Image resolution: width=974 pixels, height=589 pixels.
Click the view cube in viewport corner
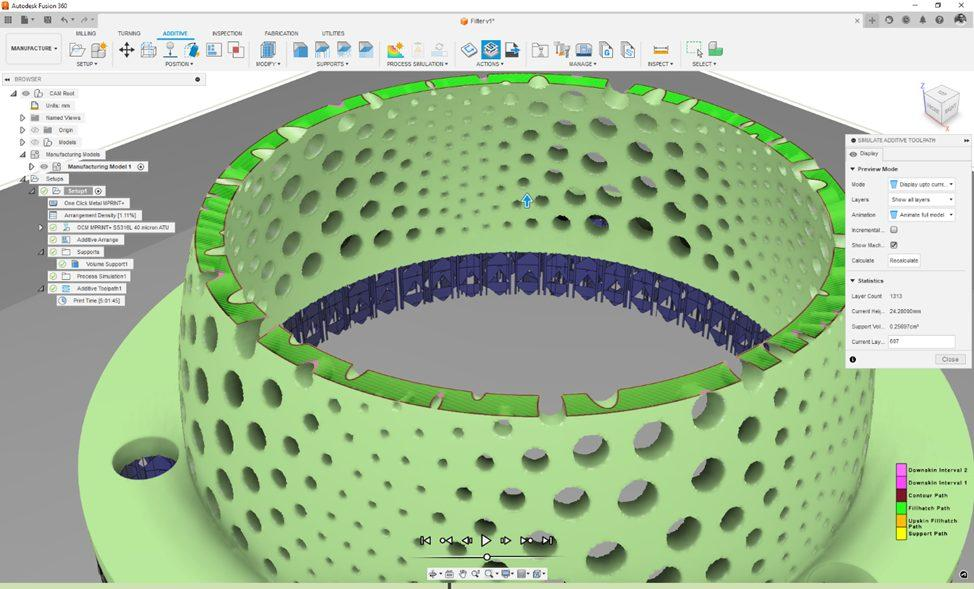[x=942, y=106]
